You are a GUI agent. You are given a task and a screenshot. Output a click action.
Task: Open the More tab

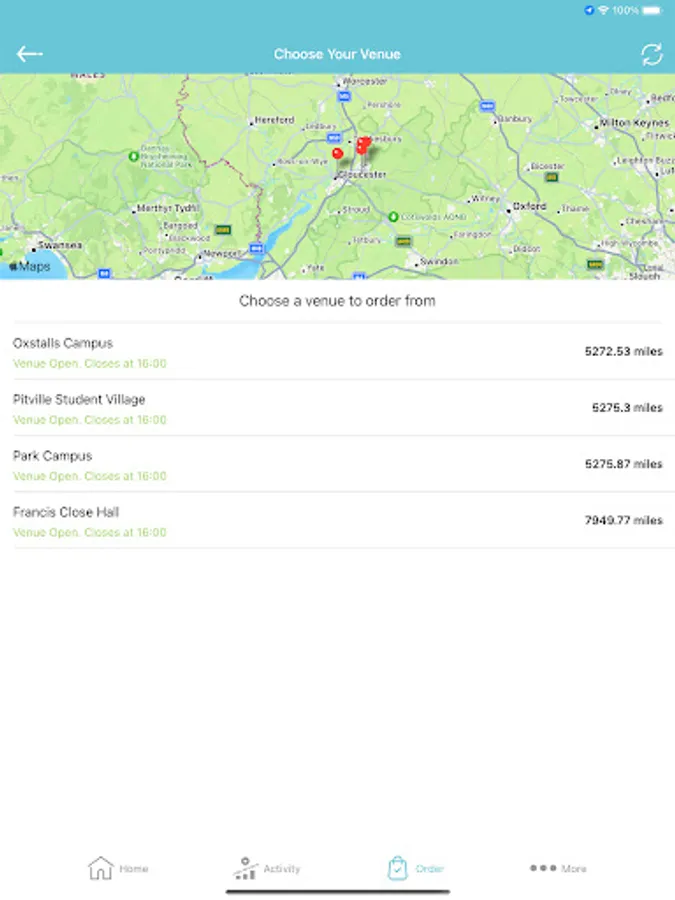[558, 868]
